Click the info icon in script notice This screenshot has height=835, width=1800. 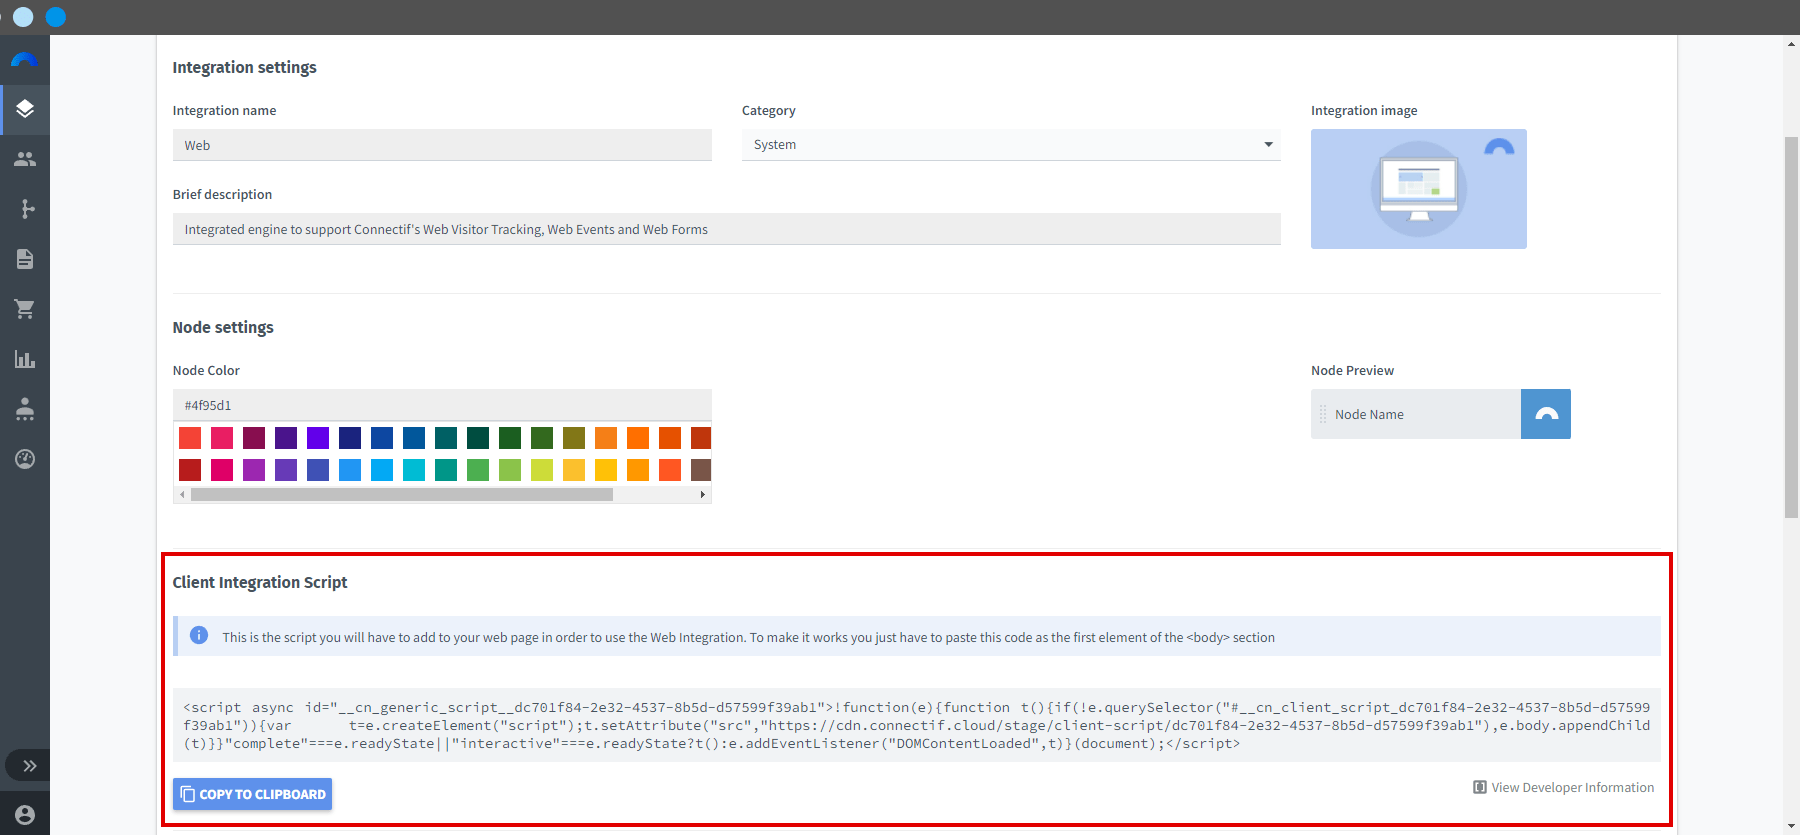pyautogui.click(x=199, y=635)
